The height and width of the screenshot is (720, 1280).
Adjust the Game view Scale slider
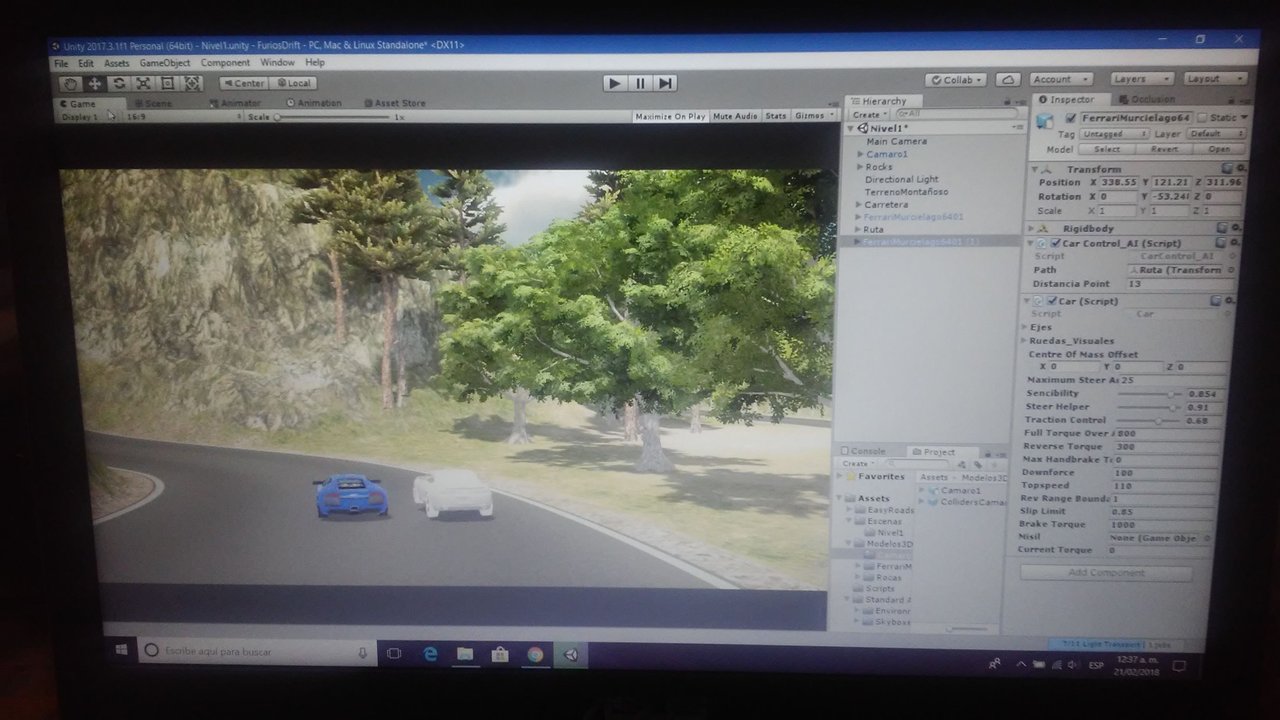[331, 117]
